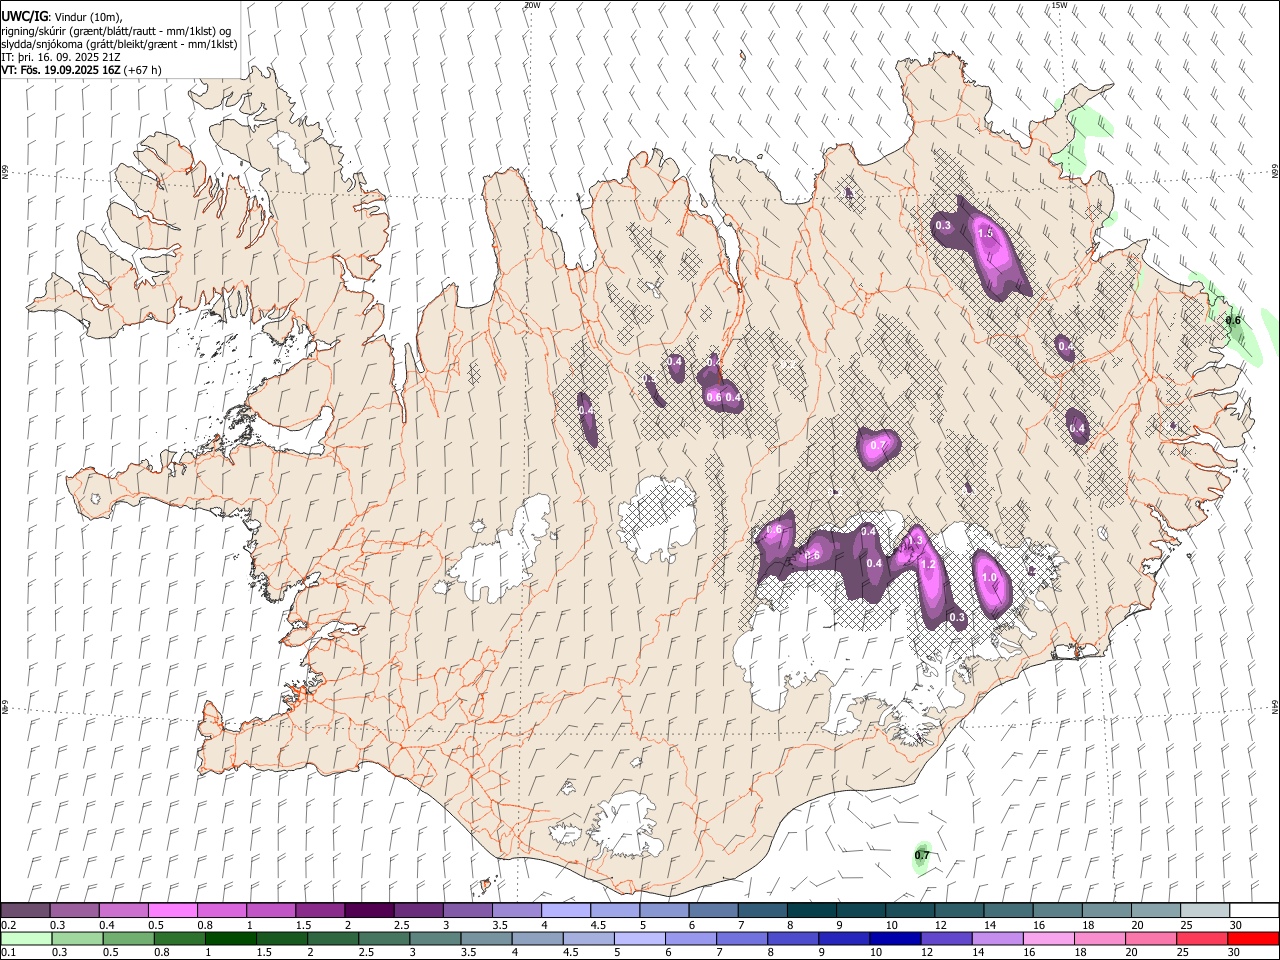Click the 0.3 light green rain swatch

76,938
